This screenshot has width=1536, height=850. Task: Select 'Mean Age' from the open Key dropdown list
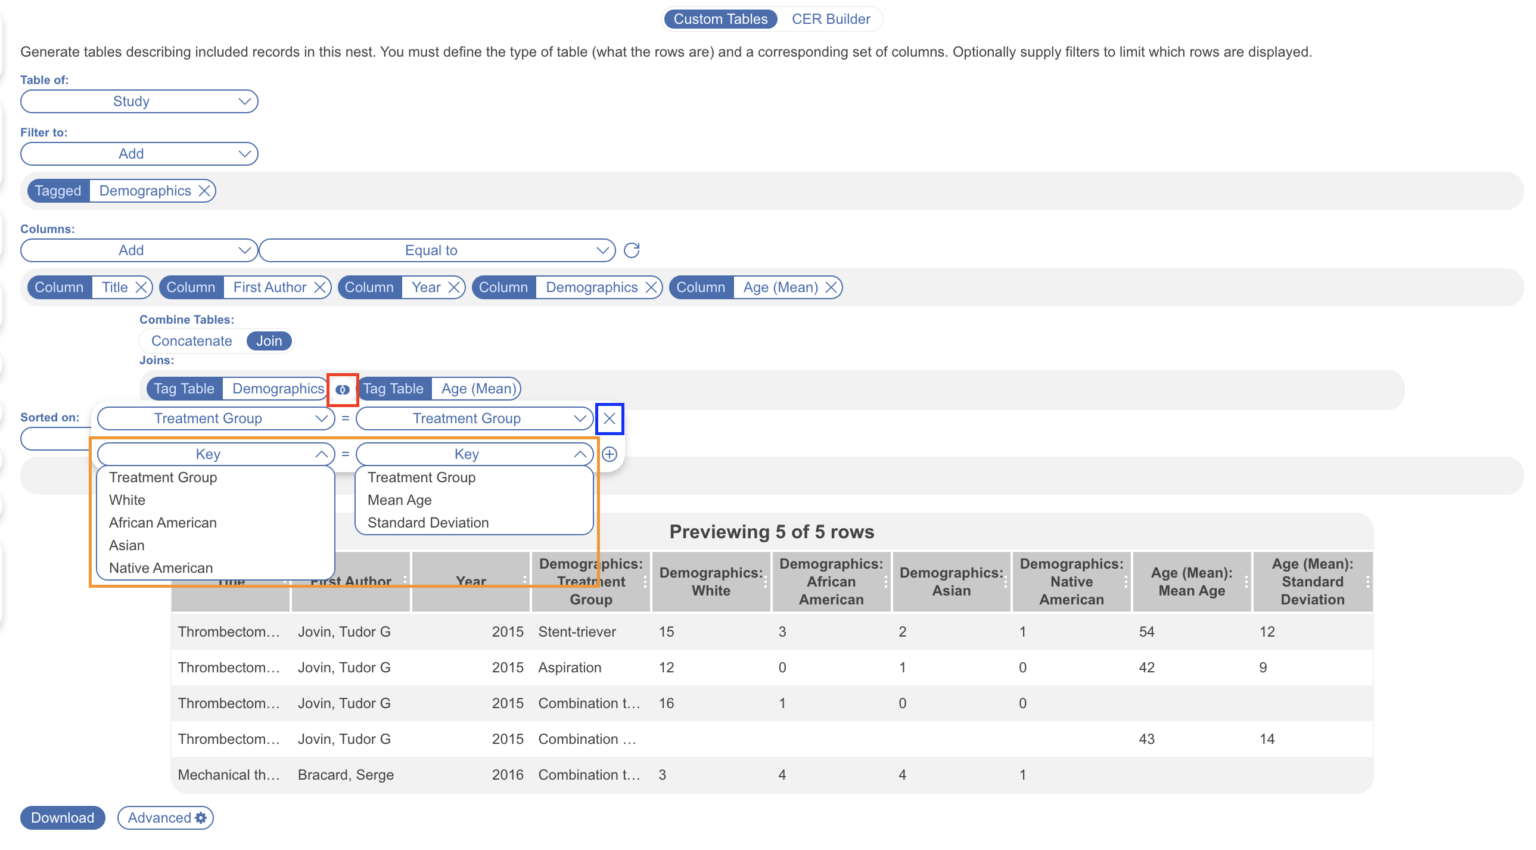399,500
